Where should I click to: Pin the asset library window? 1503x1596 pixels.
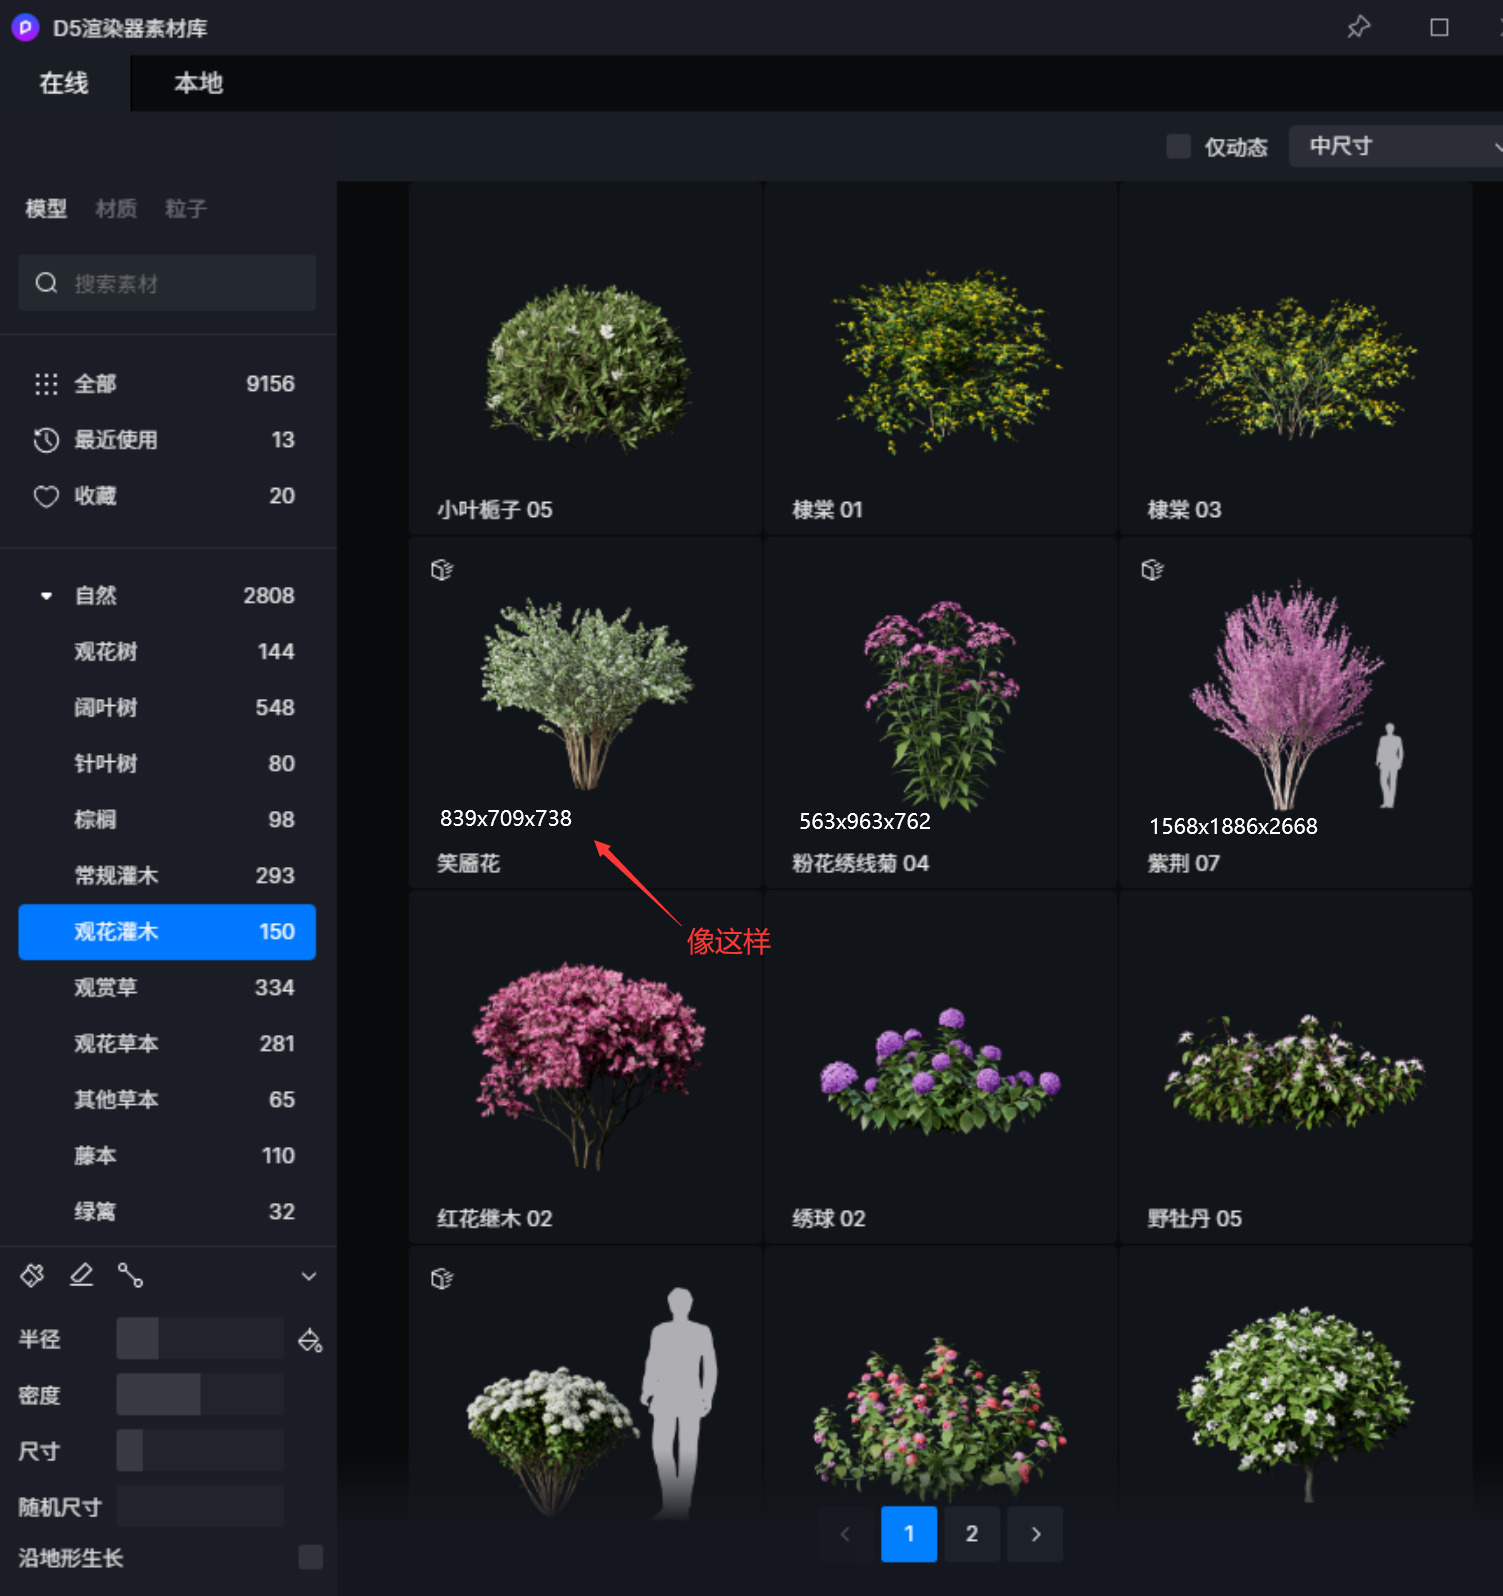point(1358,27)
